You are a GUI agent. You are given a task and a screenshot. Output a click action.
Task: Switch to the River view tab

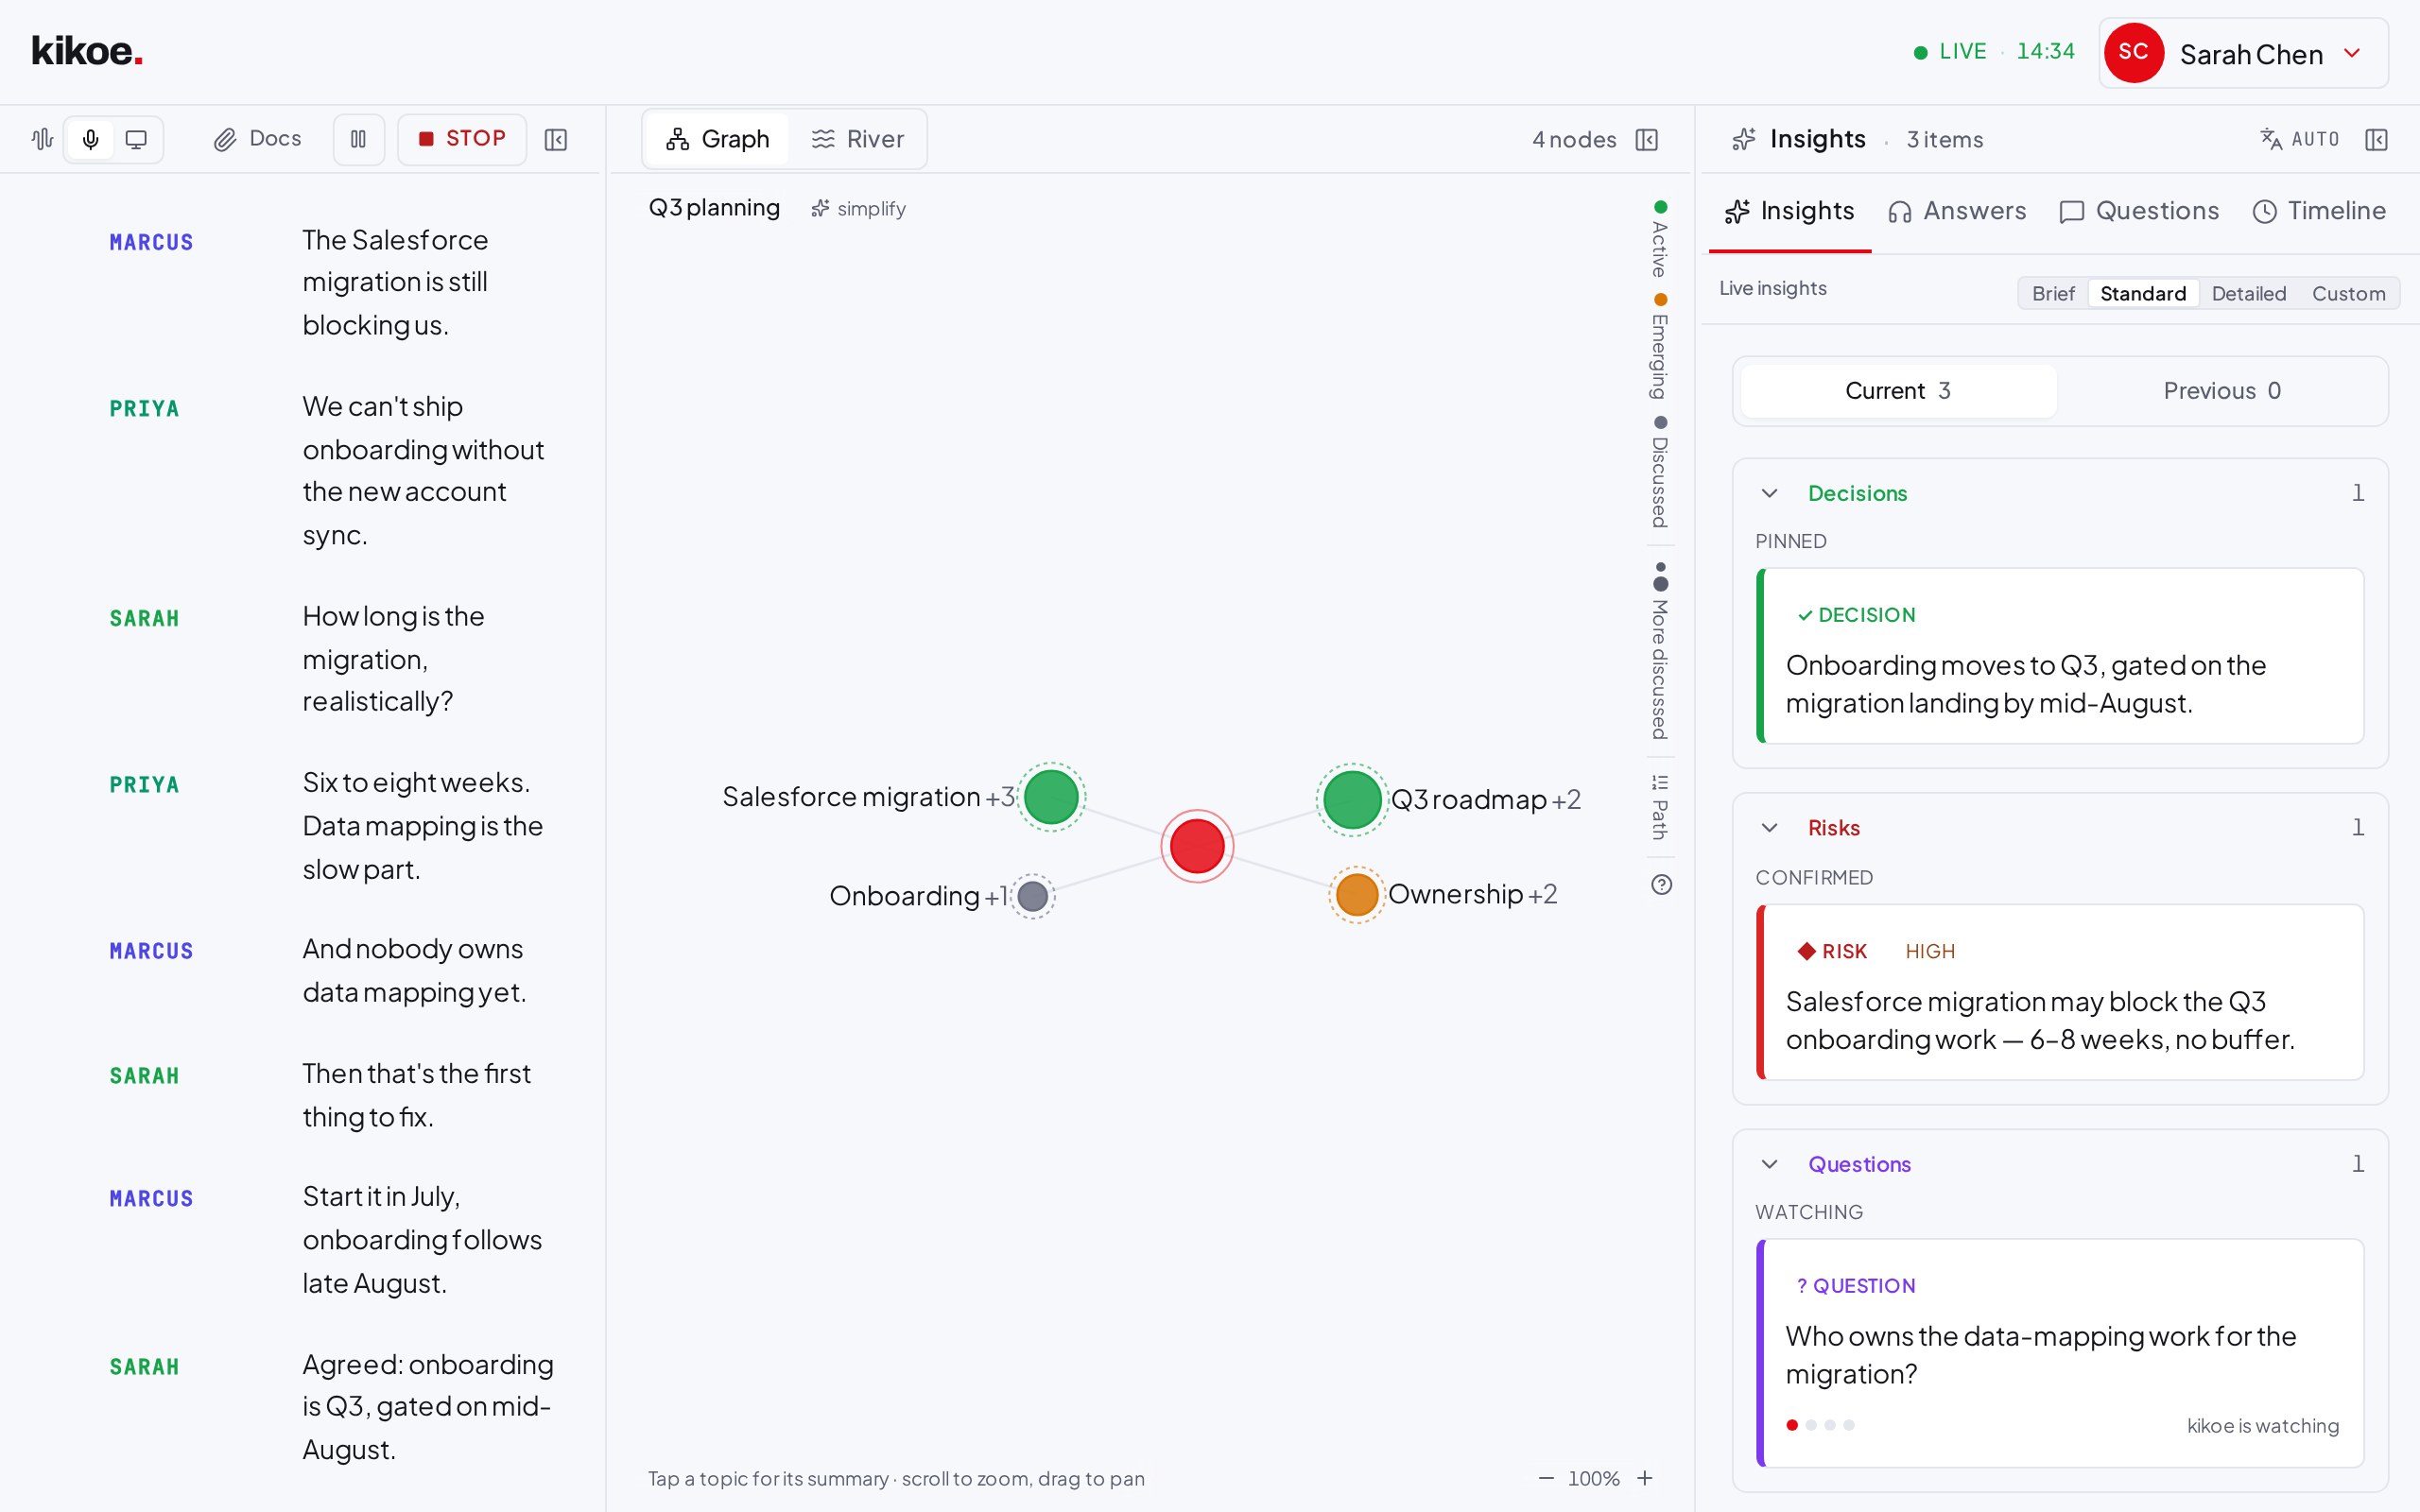[857, 139]
